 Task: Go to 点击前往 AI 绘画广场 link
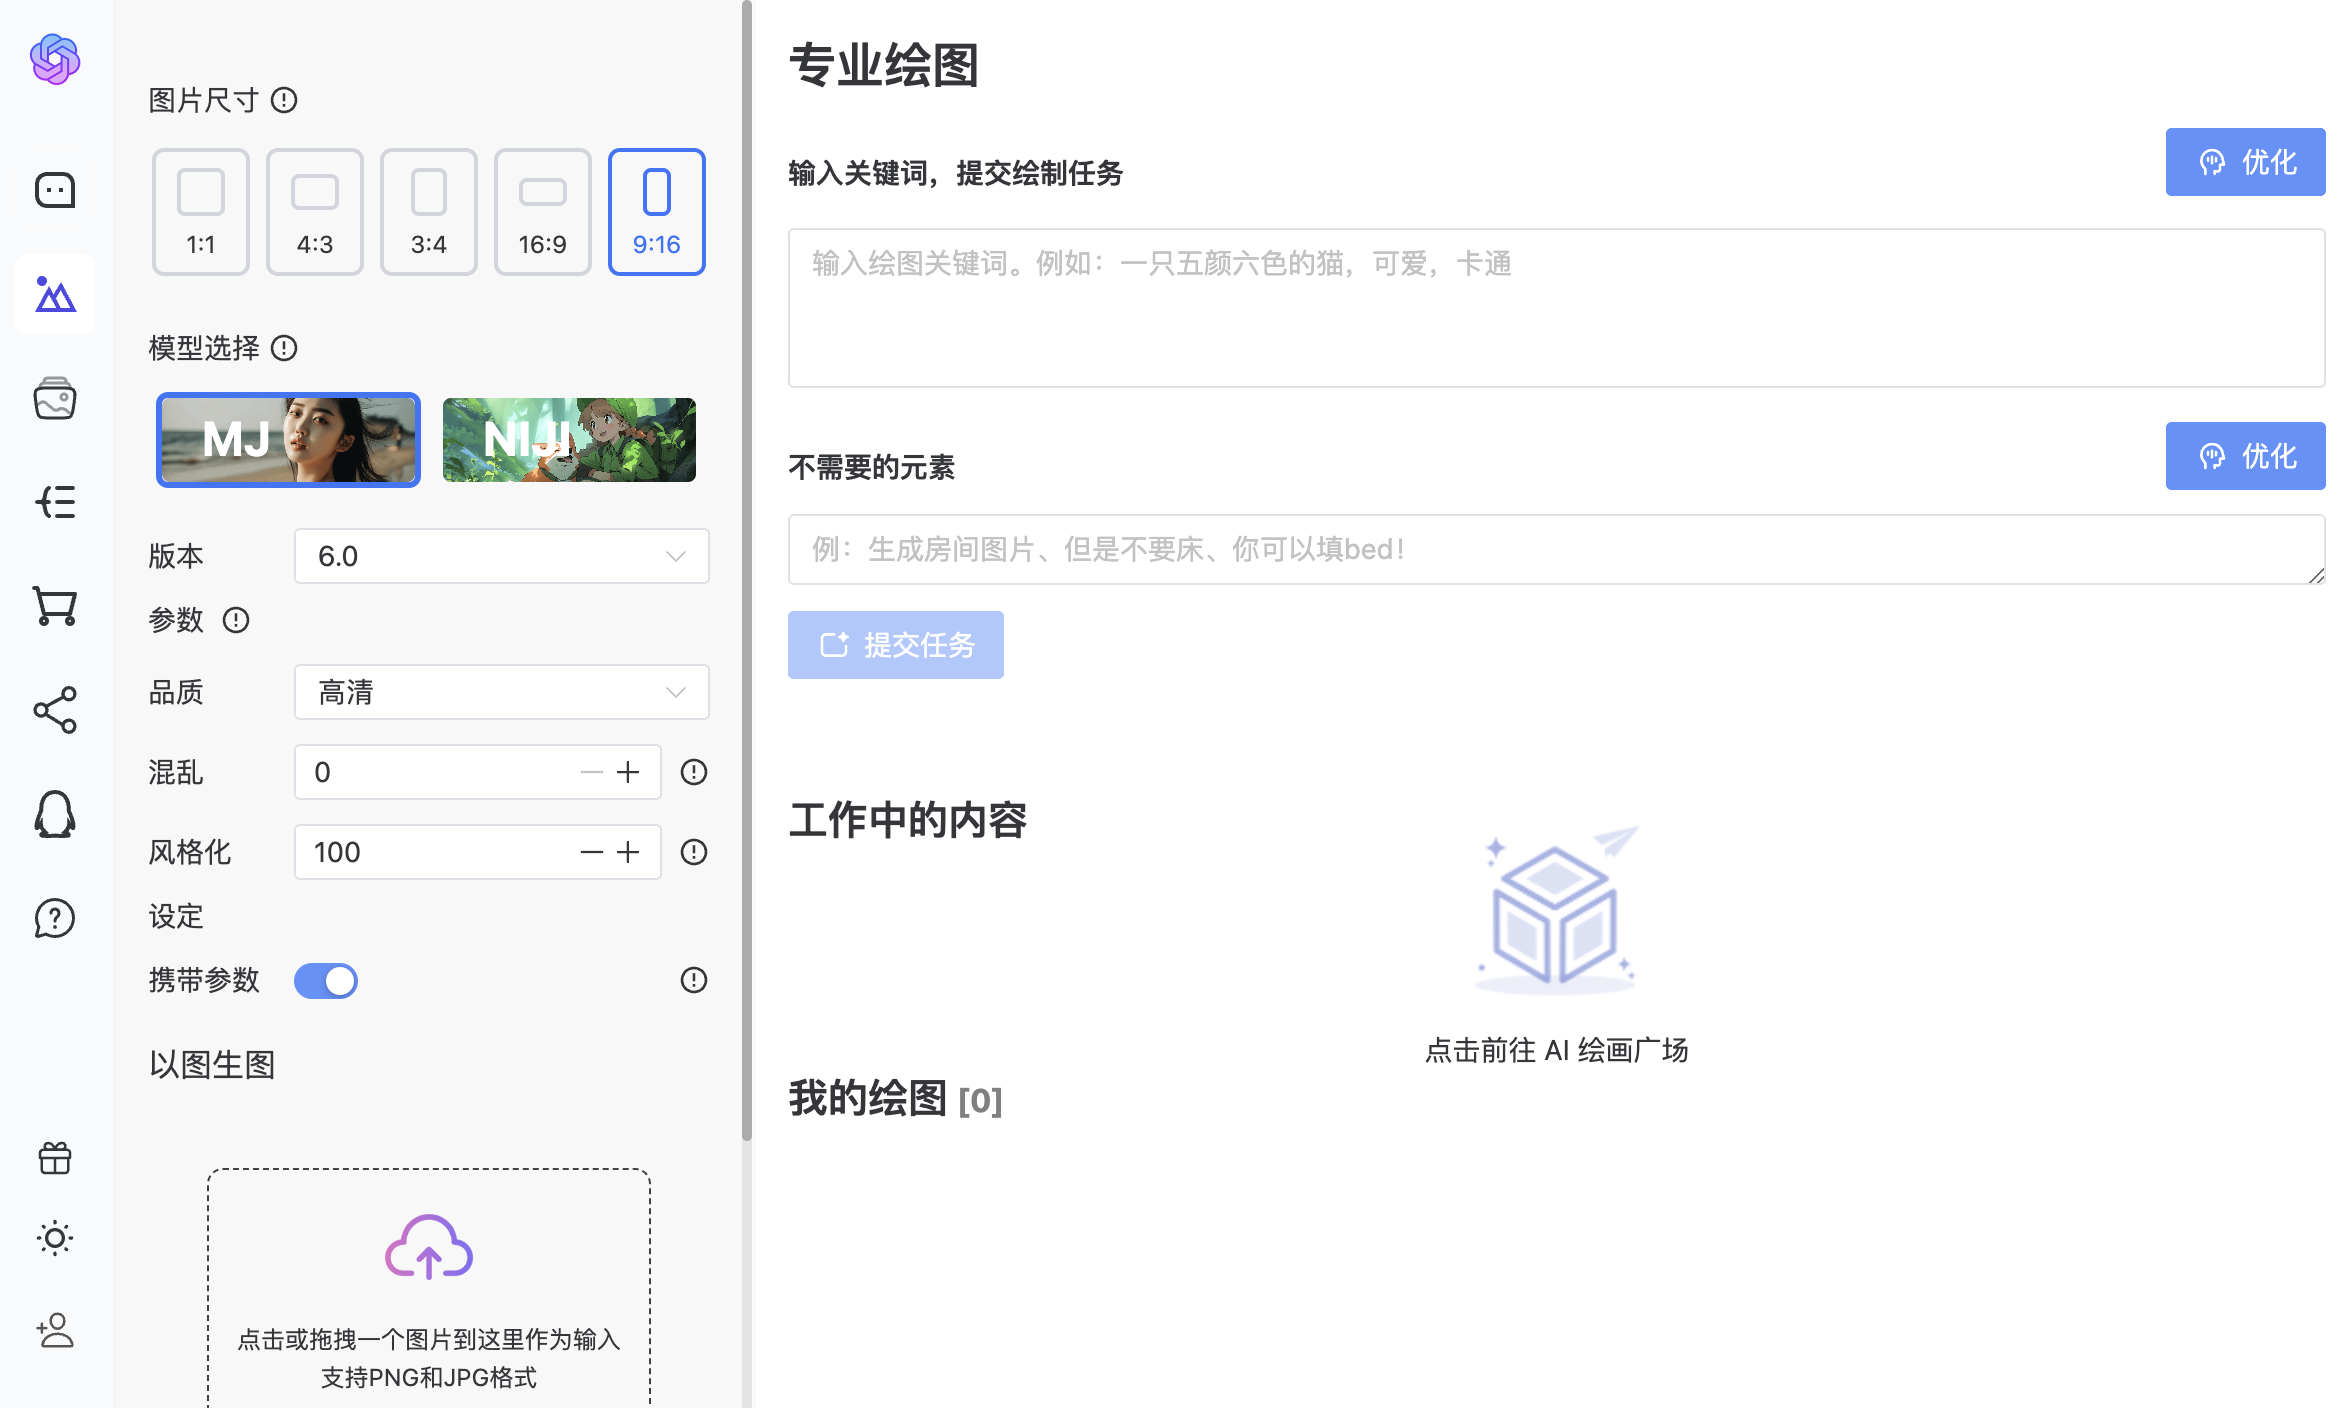(1556, 1050)
